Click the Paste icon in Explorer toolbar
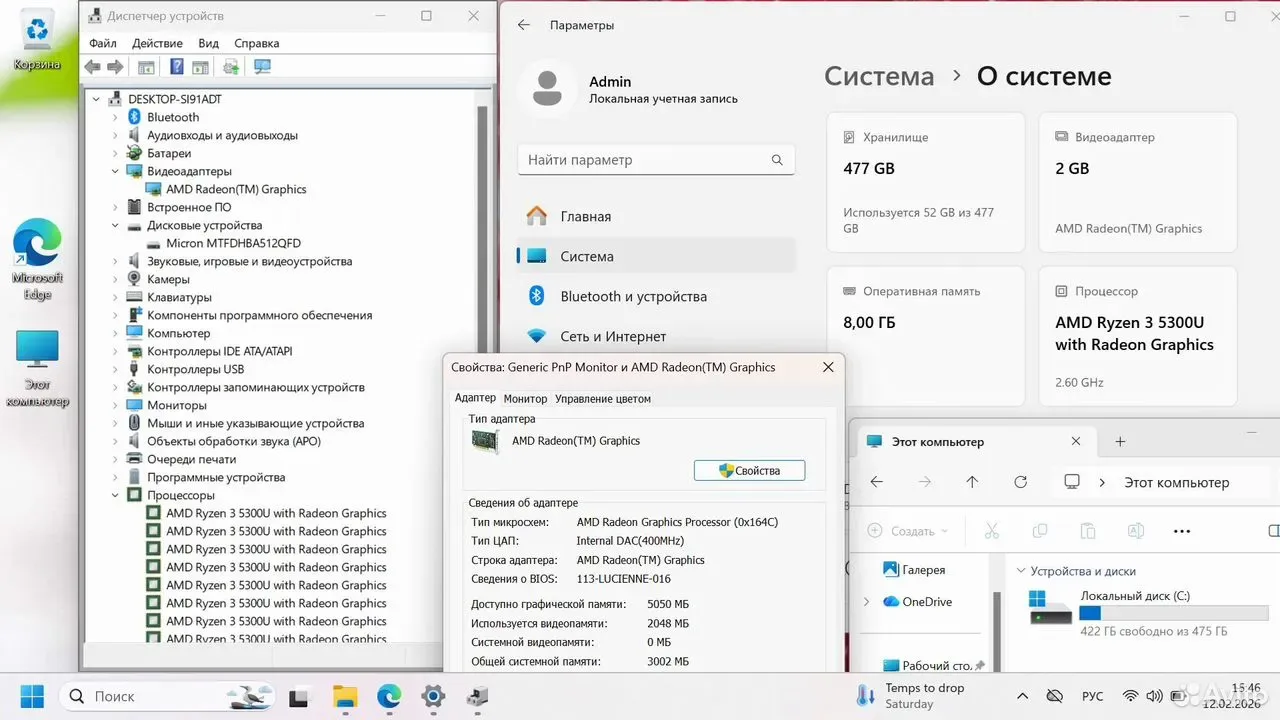The width and height of the screenshot is (1280, 720). coord(1088,531)
